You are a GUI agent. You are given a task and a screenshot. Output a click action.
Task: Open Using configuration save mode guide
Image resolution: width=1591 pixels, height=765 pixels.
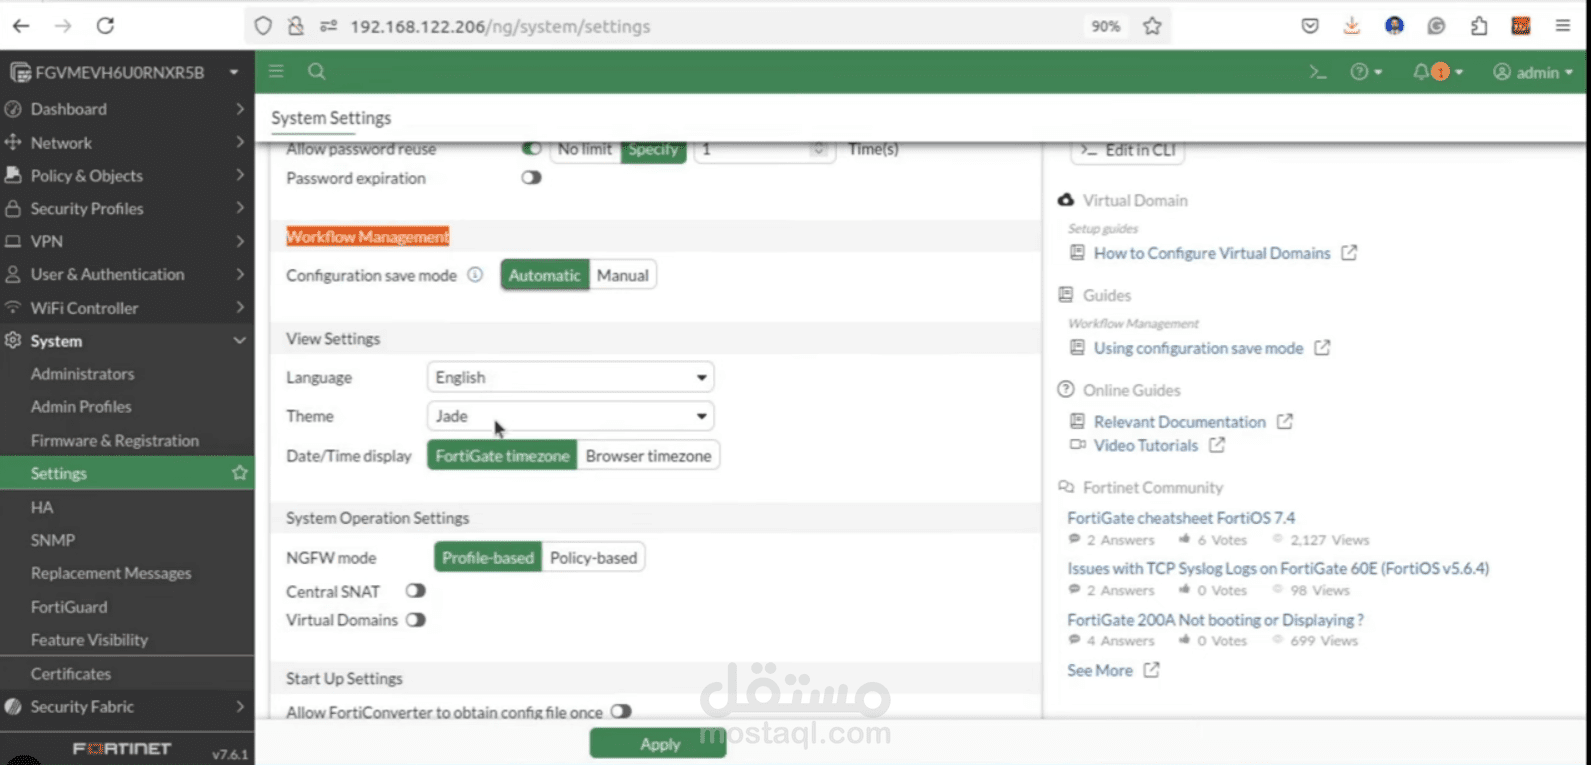1198,348
